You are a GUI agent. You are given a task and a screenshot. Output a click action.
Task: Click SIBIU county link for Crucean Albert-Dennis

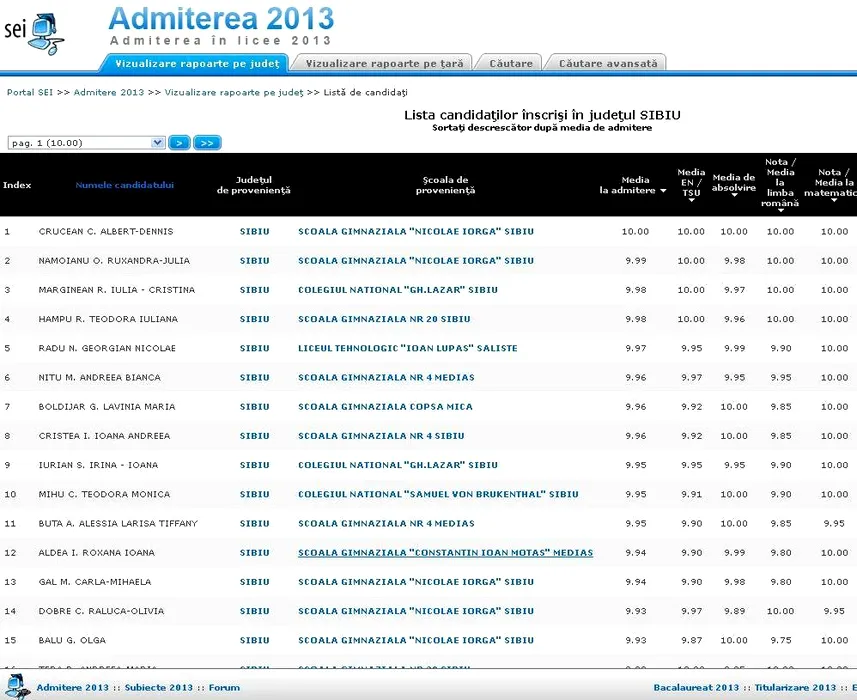[254, 232]
